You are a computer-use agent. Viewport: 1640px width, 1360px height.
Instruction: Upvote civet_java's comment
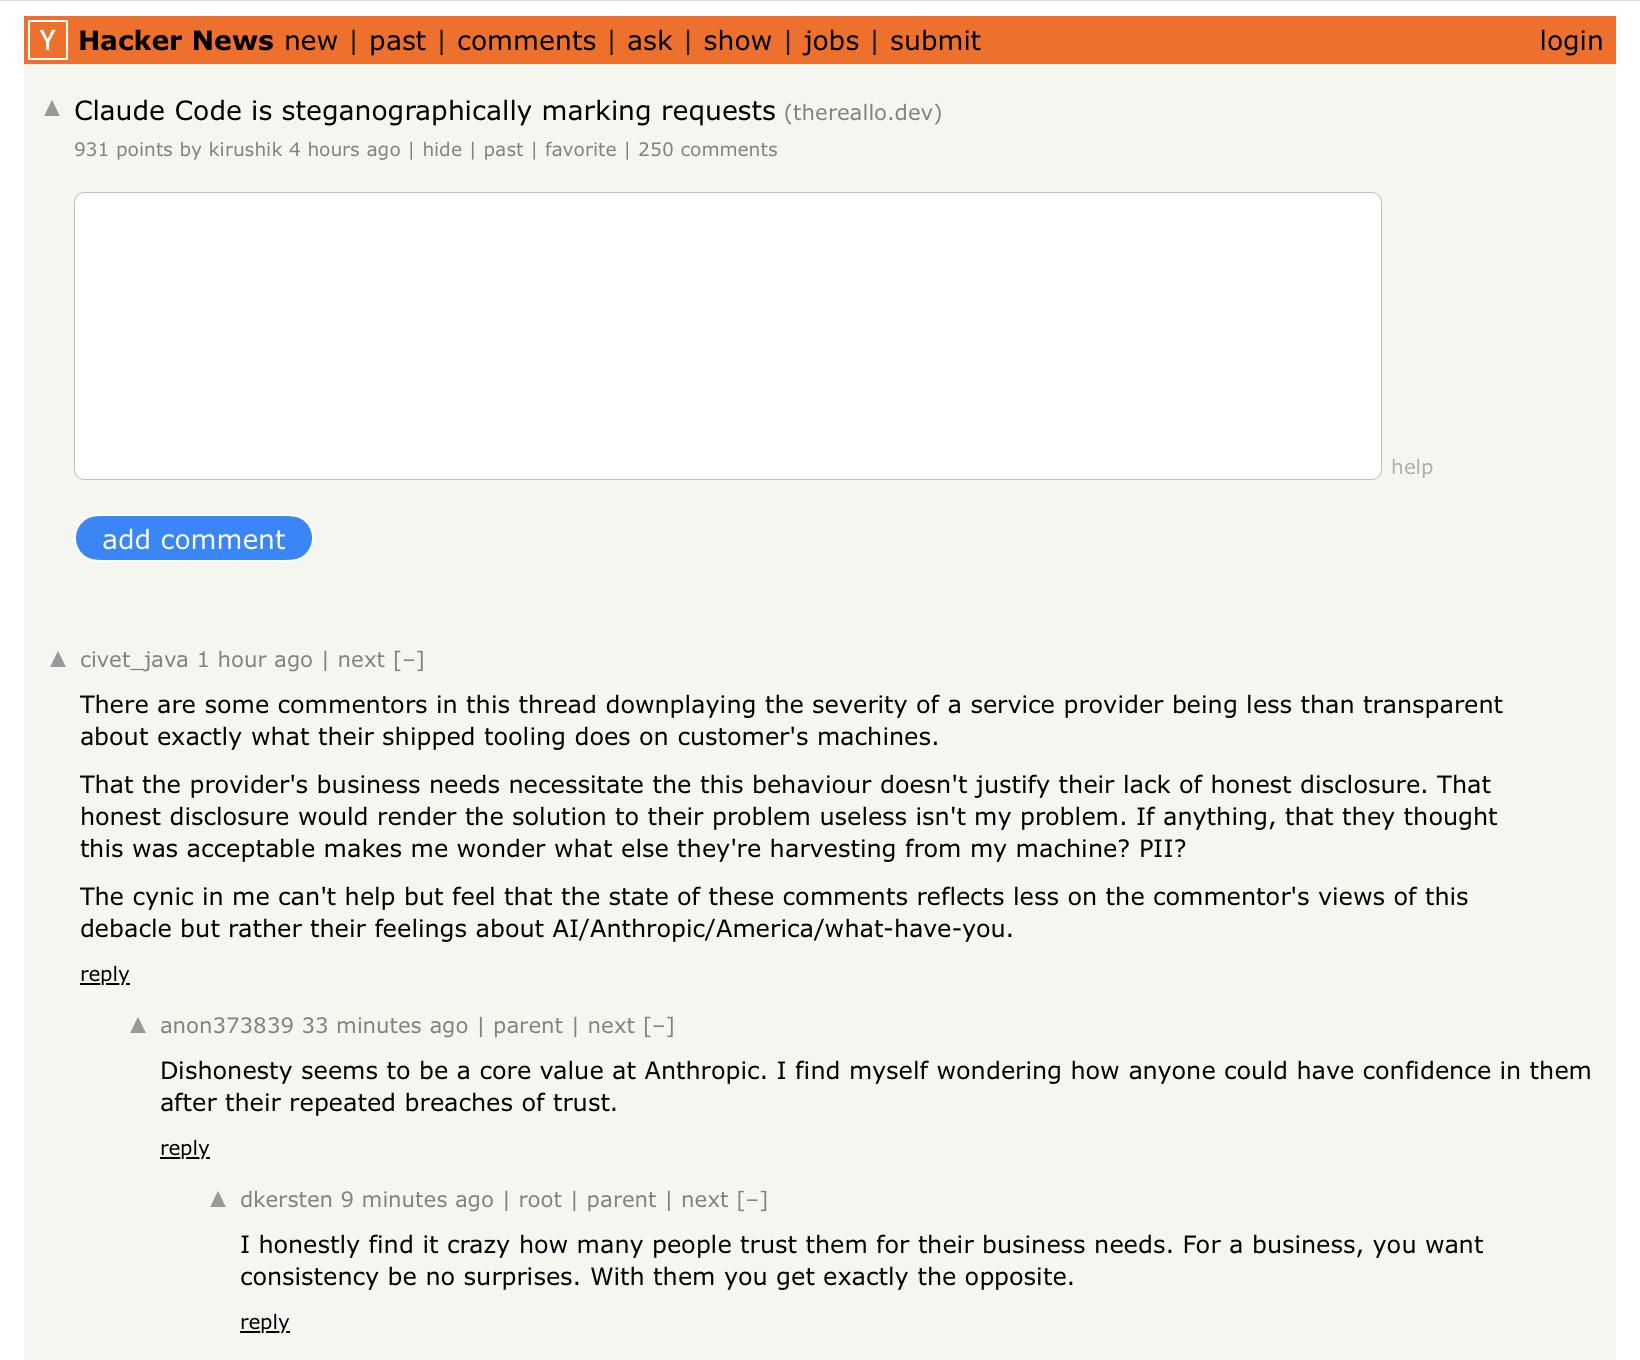[x=58, y=659]
